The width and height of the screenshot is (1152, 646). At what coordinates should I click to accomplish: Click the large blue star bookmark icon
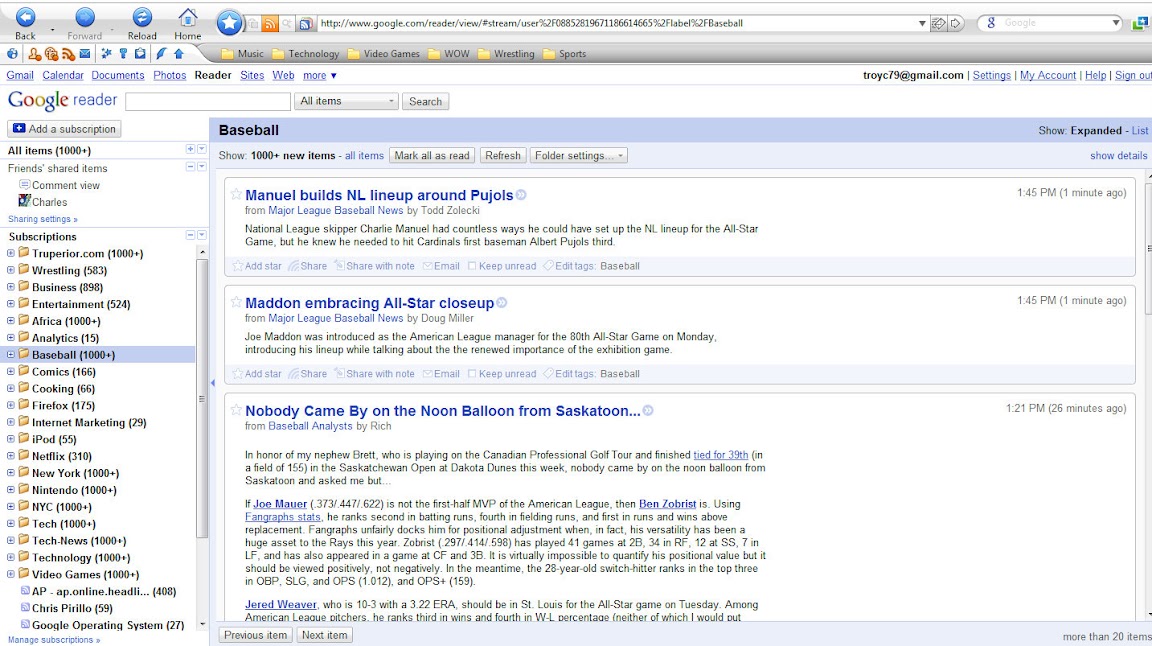tap(229, 23)
